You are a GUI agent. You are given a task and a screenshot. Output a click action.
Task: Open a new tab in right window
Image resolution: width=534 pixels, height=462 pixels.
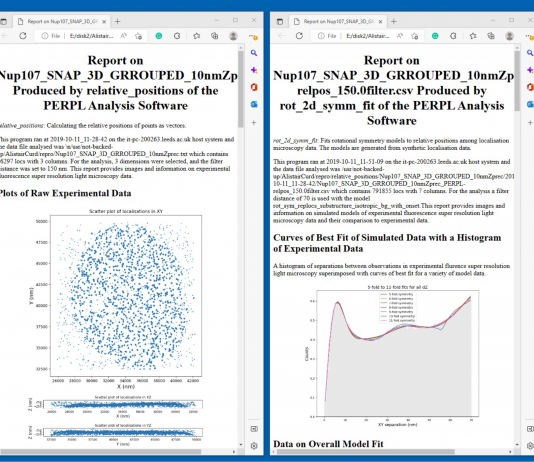point(394,21)
